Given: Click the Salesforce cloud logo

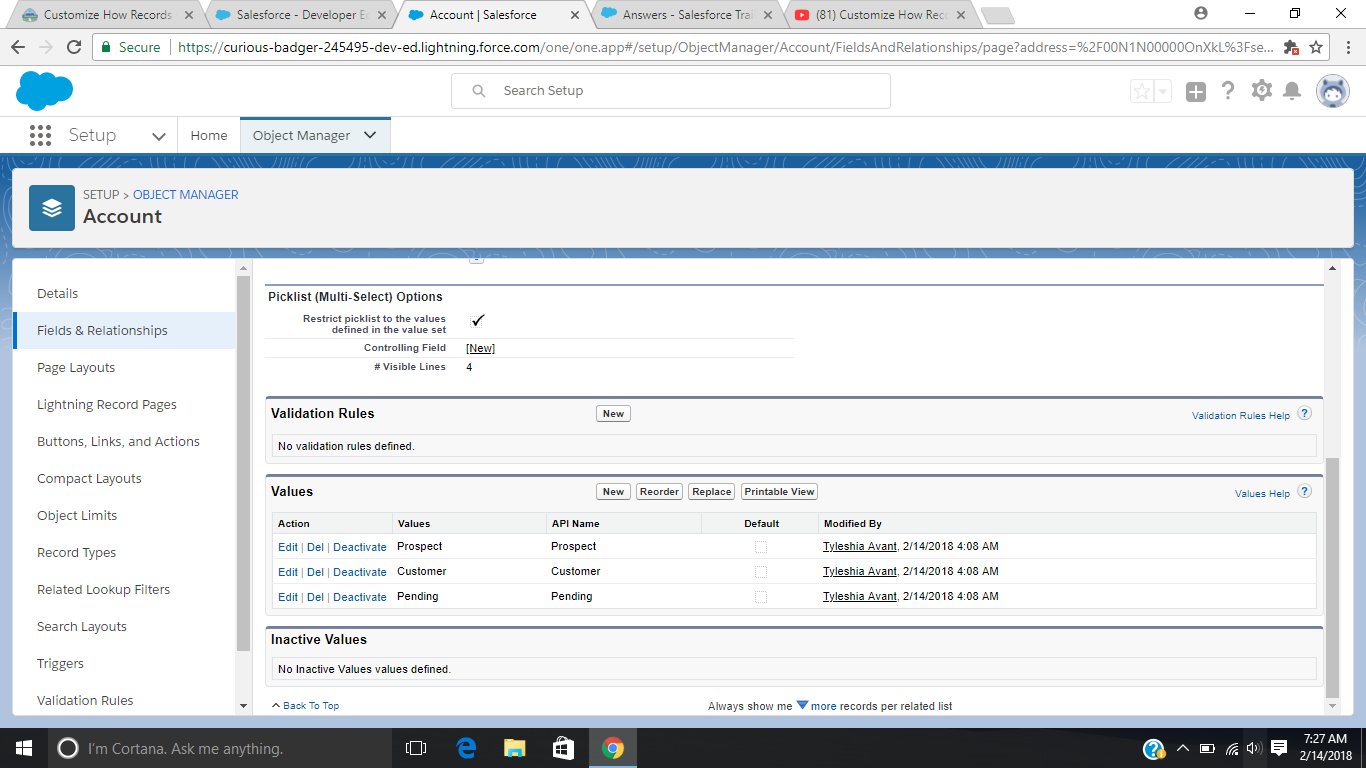Looking at the screenshot, I should click(x=44, y=91).
